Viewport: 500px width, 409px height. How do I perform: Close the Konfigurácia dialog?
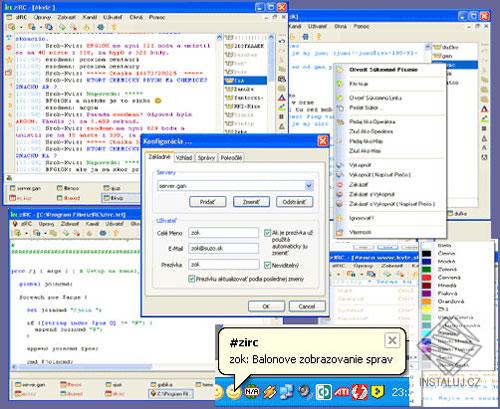pyautogui.click(x=323, y=141)
